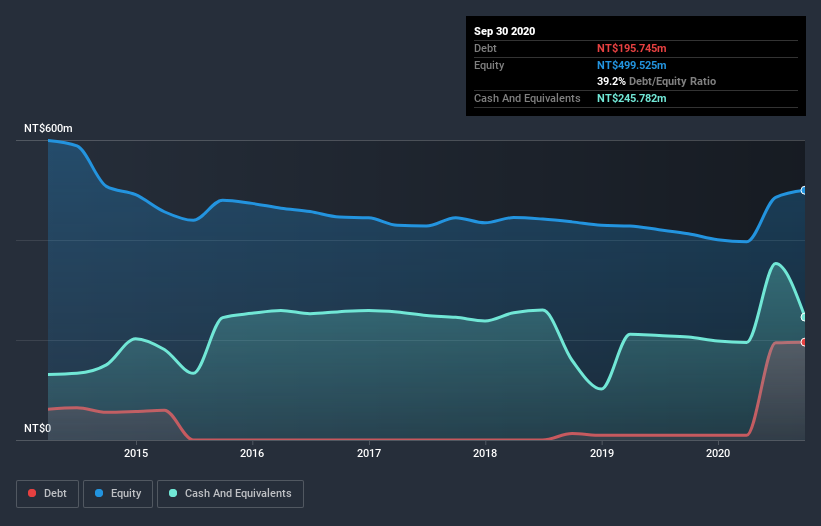Click the Equity label in tooltip
This screenshot has width=821, height=526.
point(489,65)
